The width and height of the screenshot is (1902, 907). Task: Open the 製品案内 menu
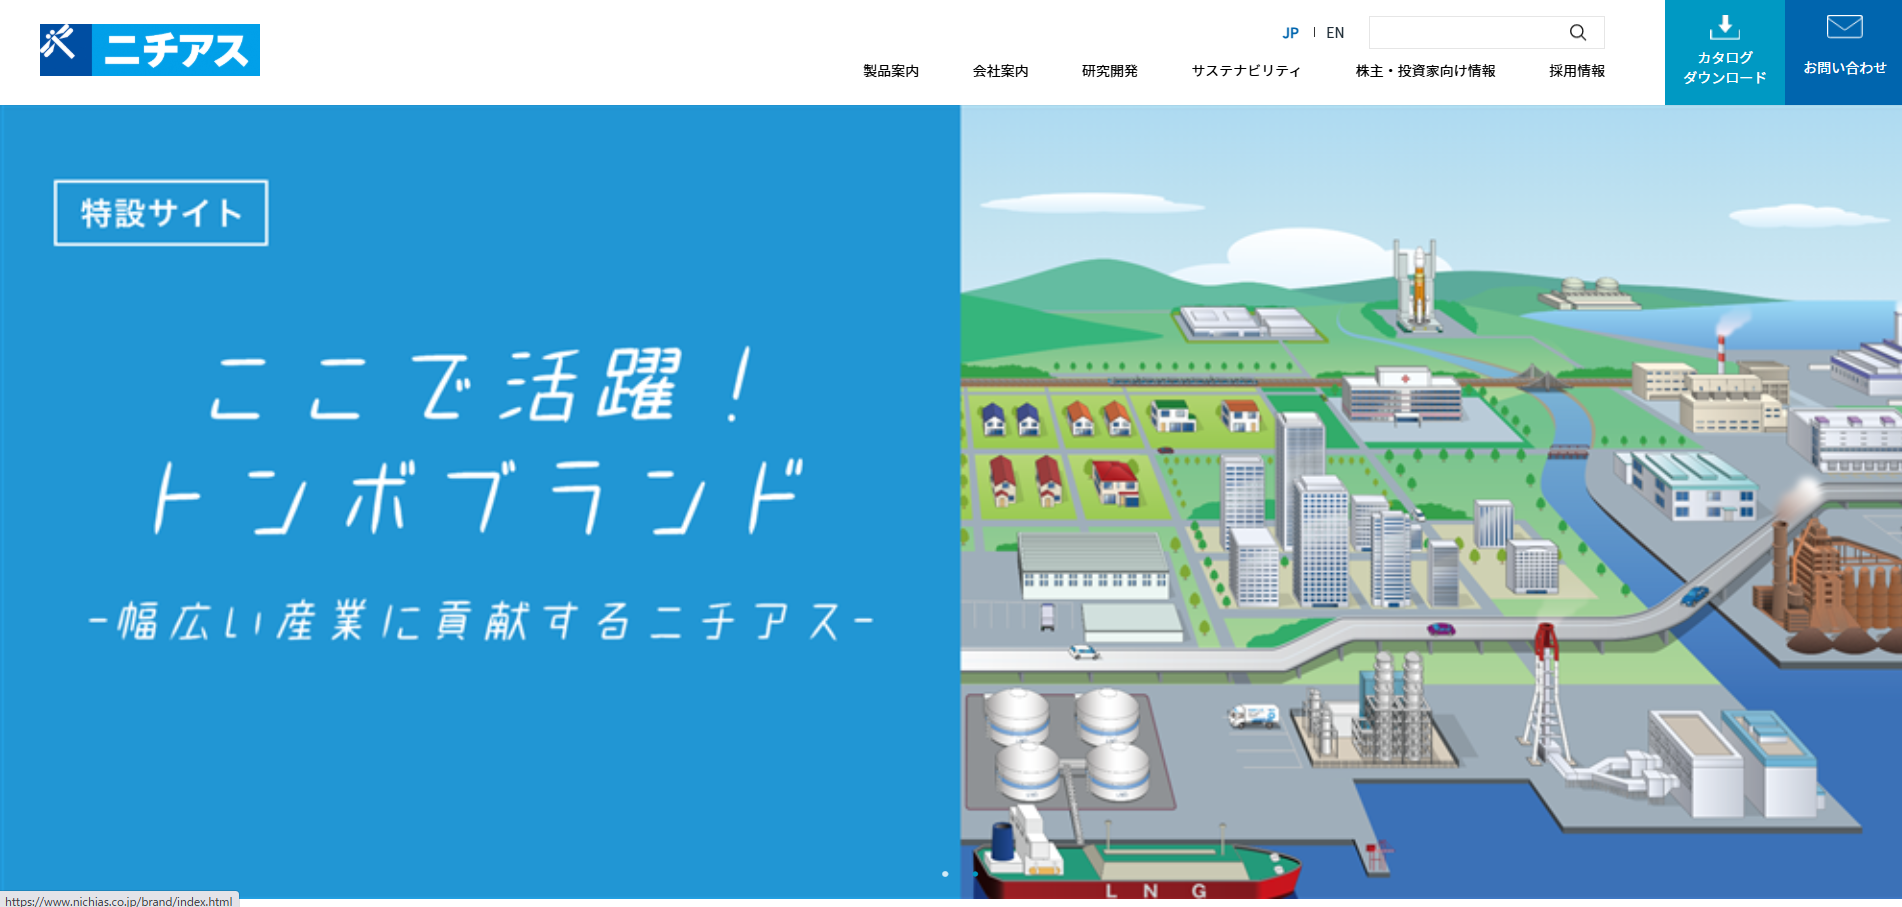(891, 71)
